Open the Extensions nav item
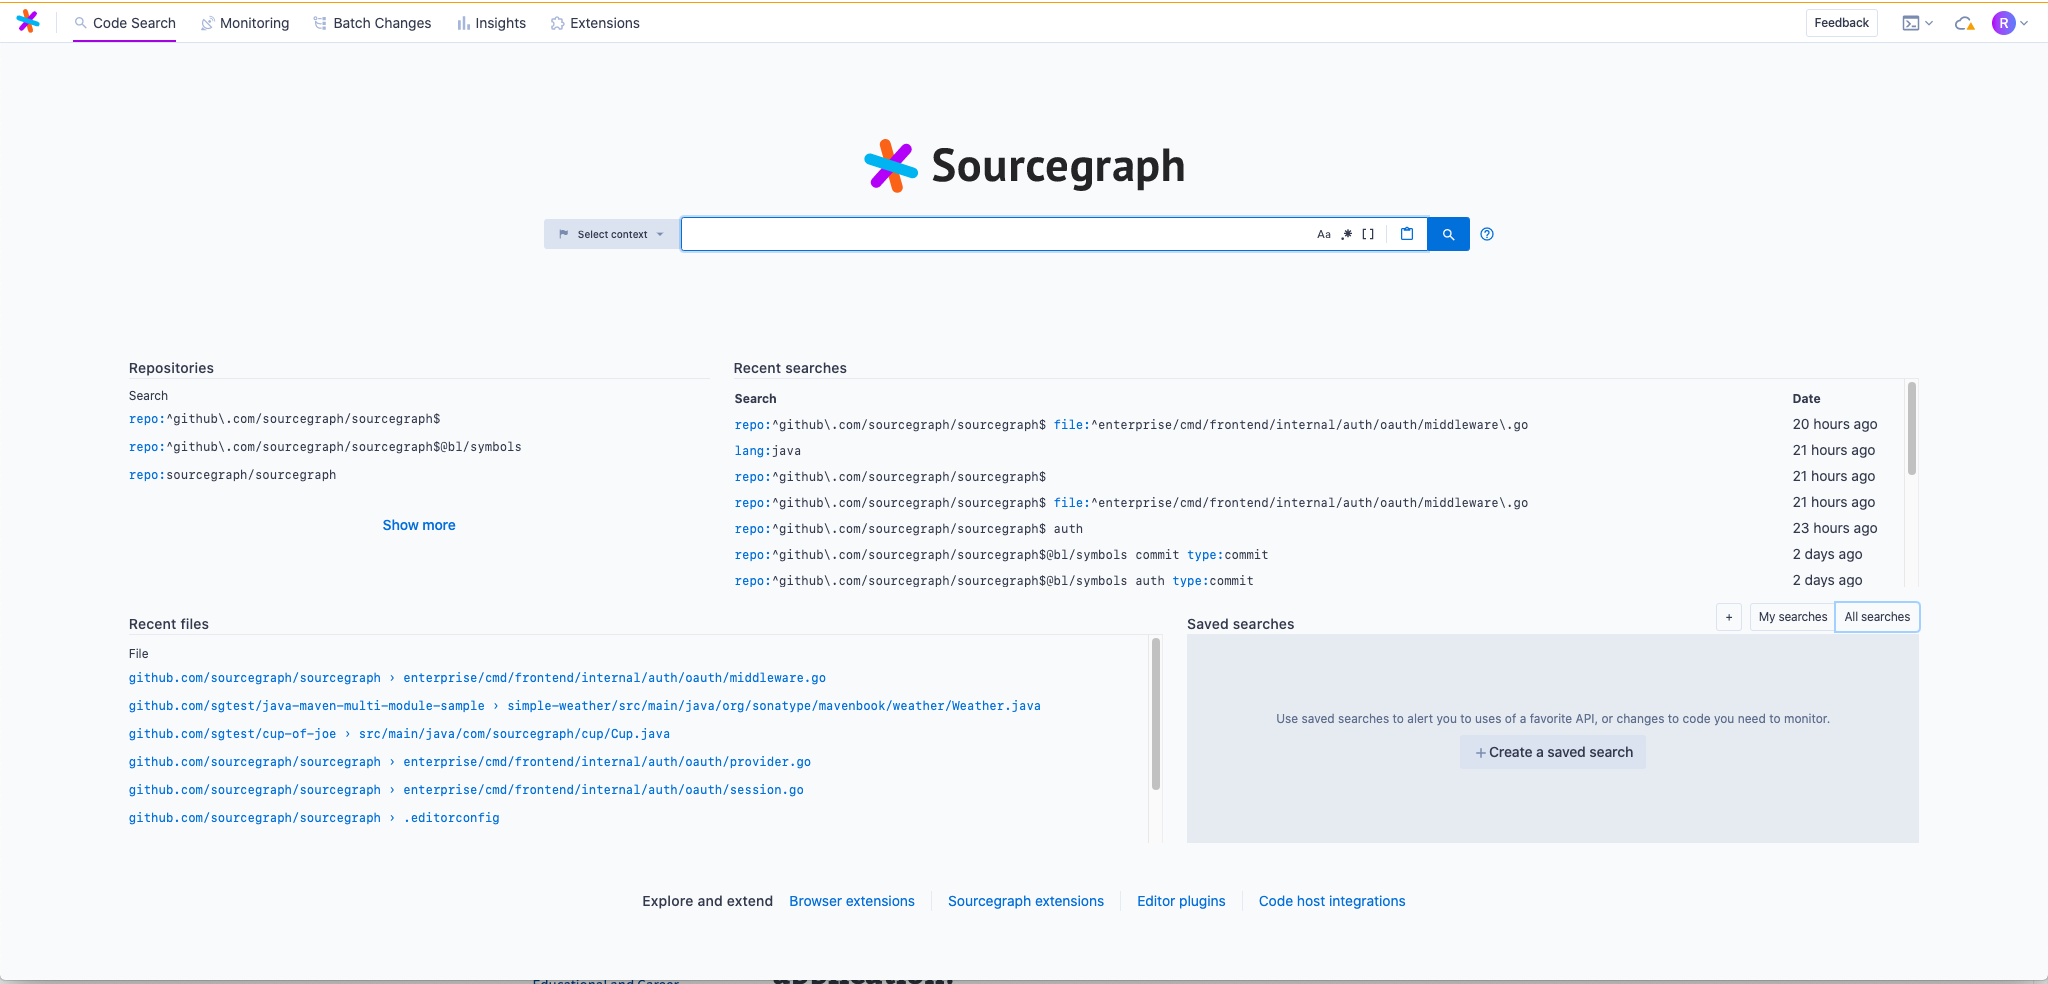This screenshot has width=2048, height=984. (x=595, y=23)
